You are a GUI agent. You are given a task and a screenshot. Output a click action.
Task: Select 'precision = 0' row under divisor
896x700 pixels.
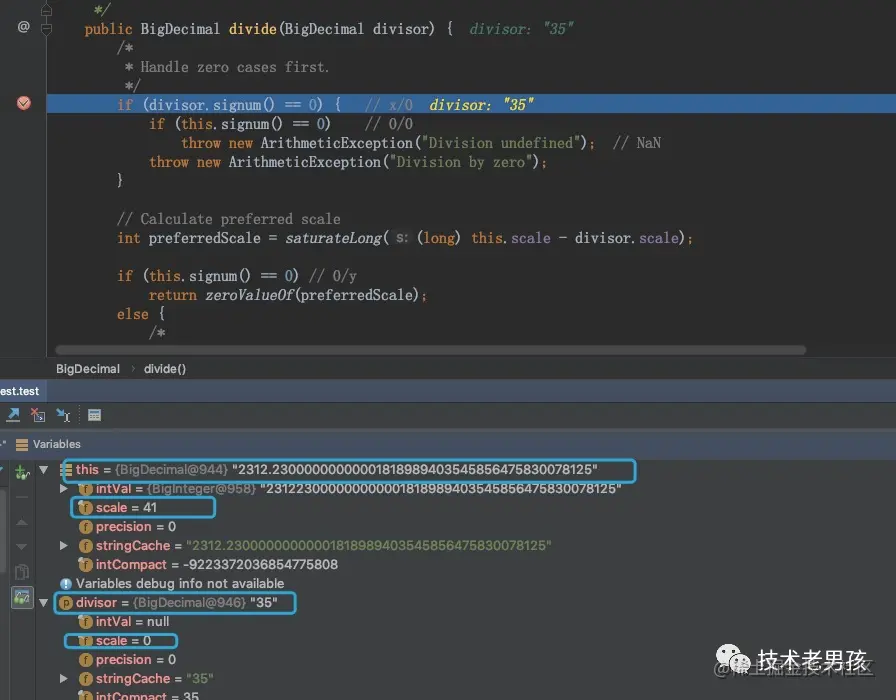point(127,660)
